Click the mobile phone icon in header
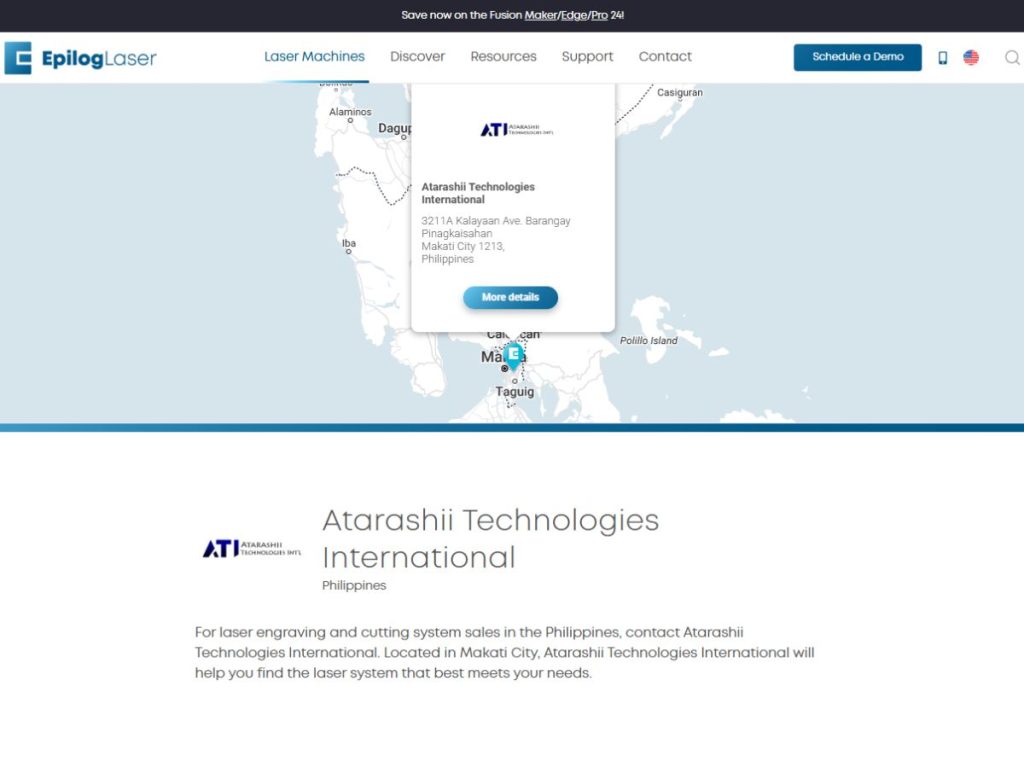This screenshot has height=768, width=1024. coord(942,58)
